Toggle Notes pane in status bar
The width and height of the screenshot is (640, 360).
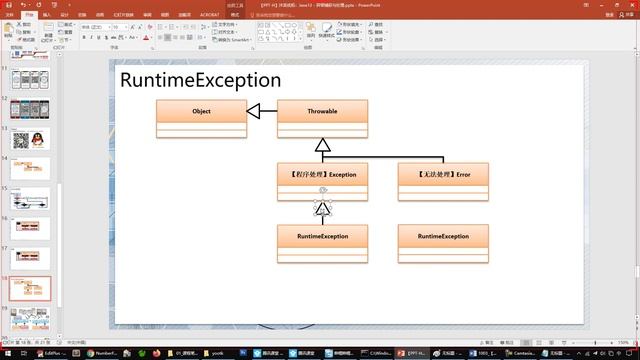pos(487,343)
